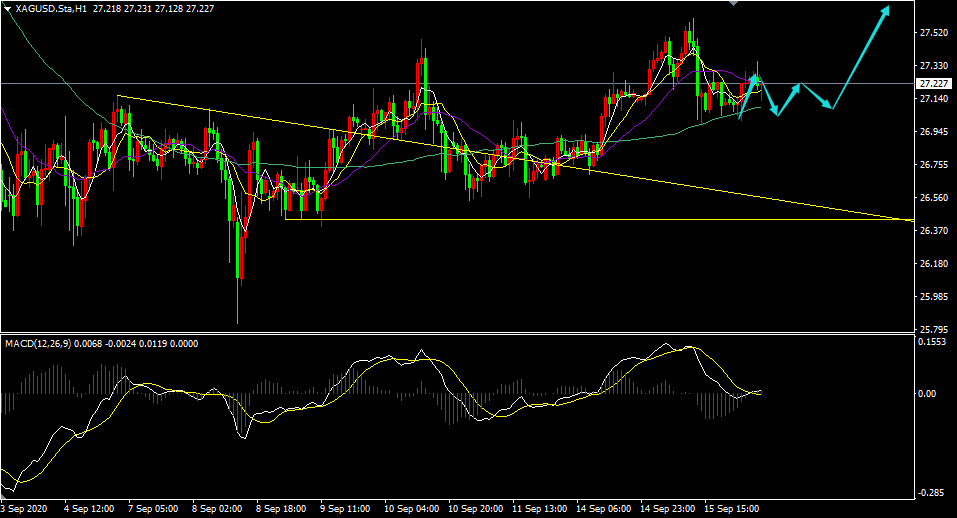Viewport: 957px width, 518px height.
Task: Click the MACD(12,26,9) indicator label
Action: (x=38, y=344)
